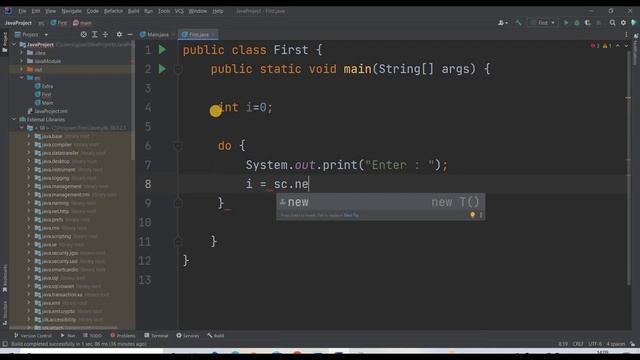Click the UTF-8 encoding in the status bar
Image resolution: width=640 pixels, height=360 pixels.
595,344
